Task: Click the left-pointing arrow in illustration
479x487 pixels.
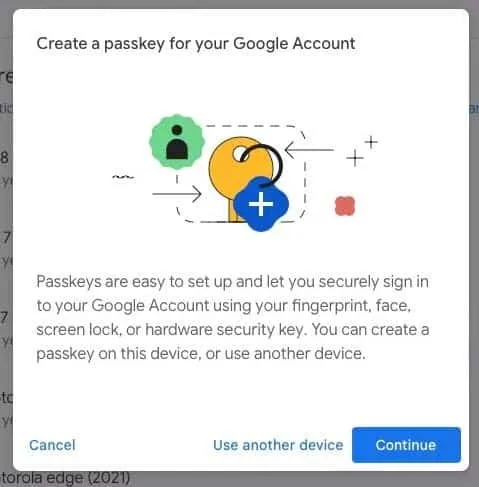Action: tap(309, 150)
